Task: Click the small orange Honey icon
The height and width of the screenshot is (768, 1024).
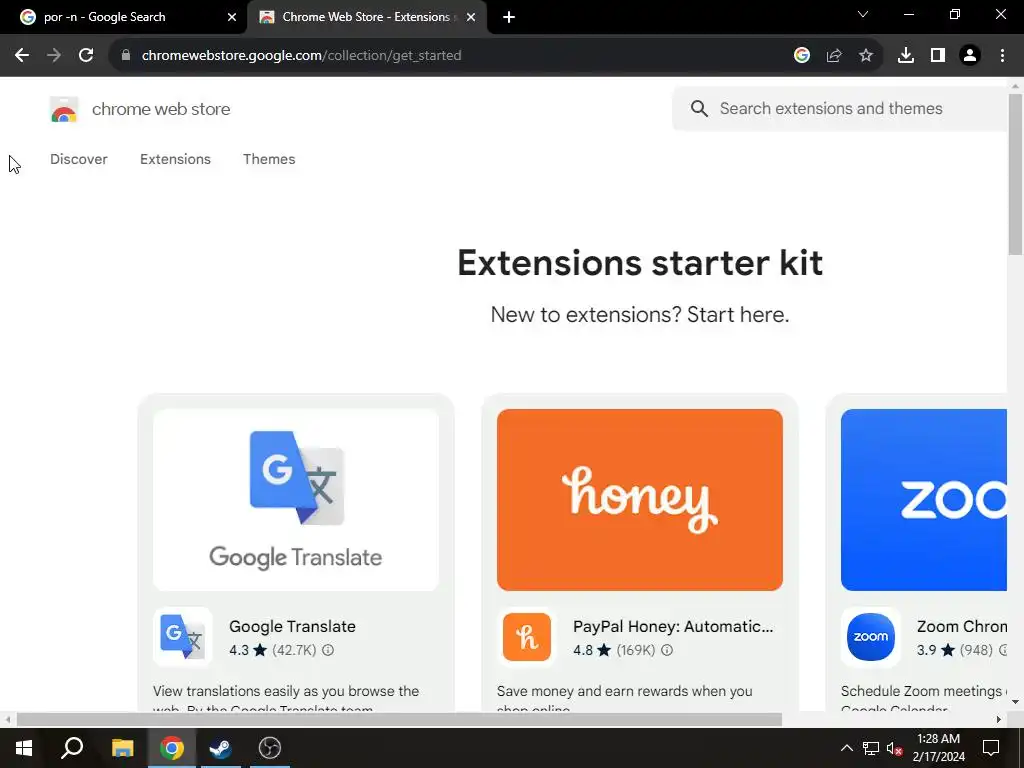Action: (x=527, y=637)
